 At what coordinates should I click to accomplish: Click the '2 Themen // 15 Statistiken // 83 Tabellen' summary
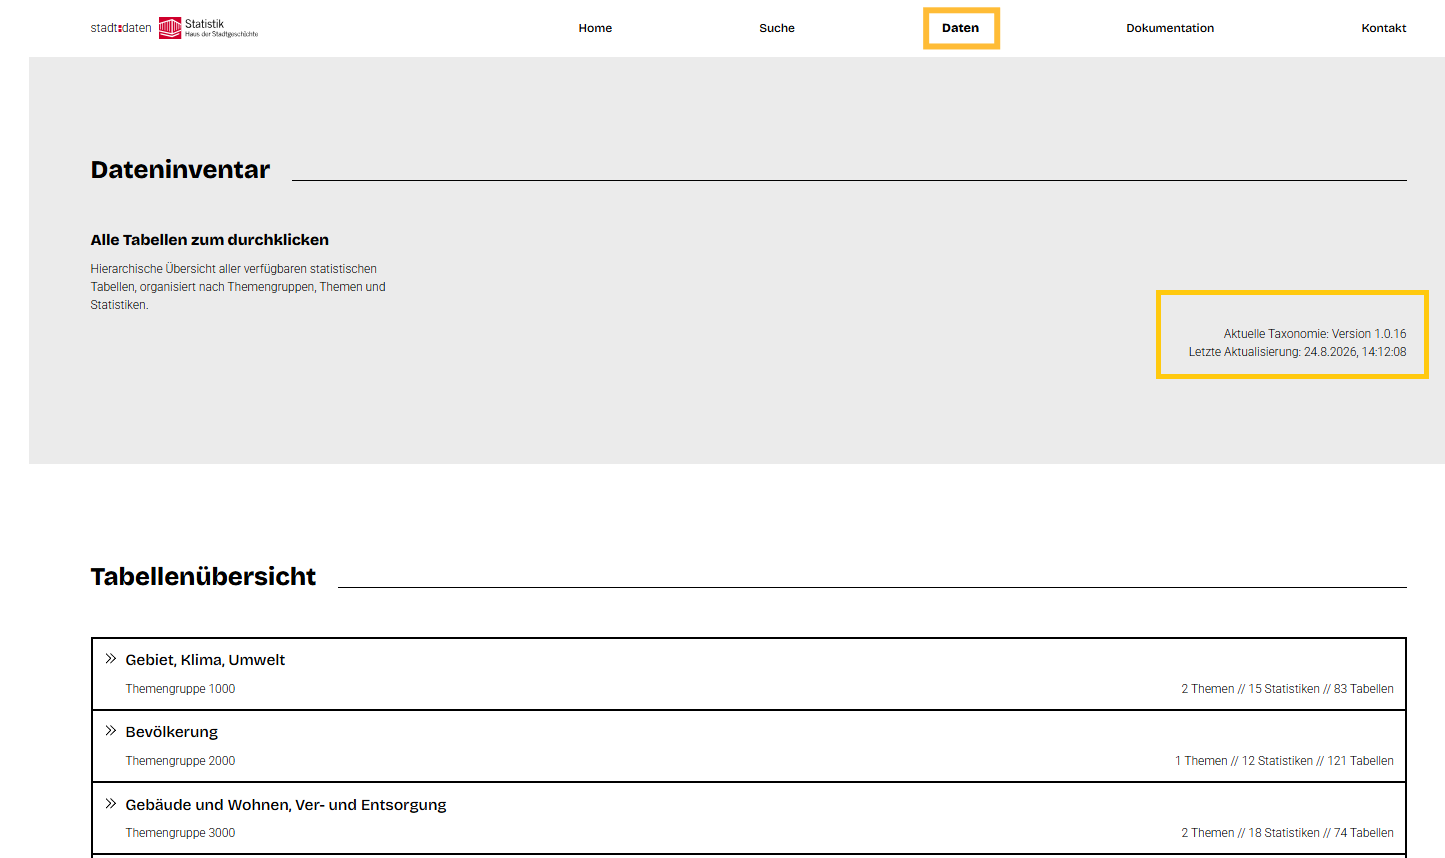click(x=1287, y=689)
